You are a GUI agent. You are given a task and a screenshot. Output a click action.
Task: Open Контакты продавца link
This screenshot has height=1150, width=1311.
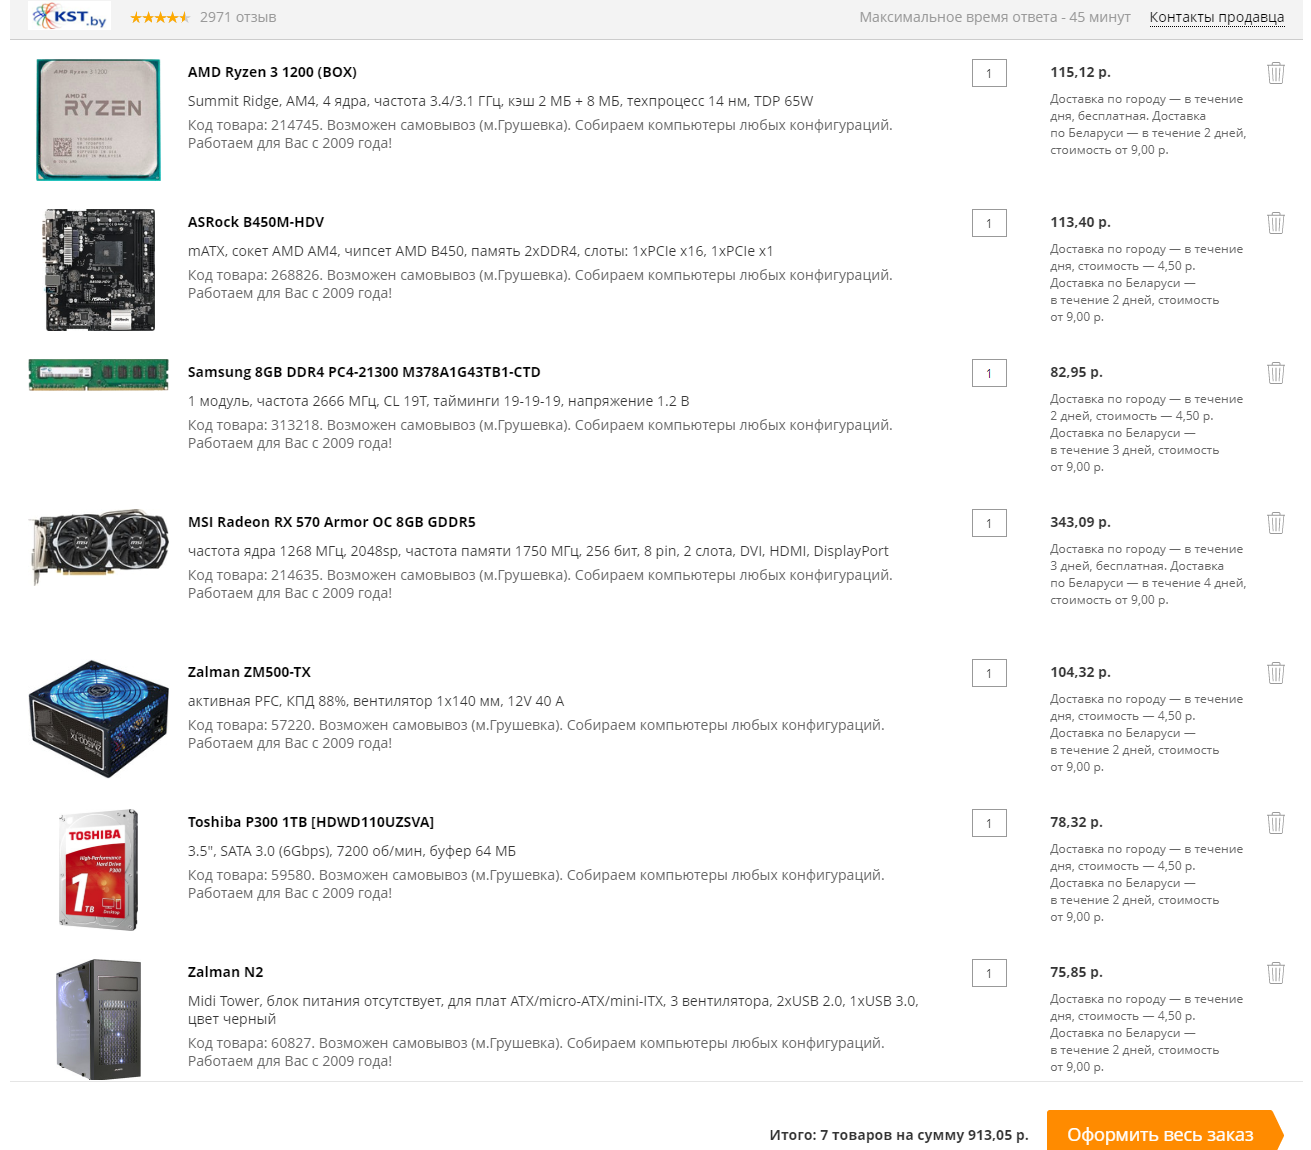pos(1216,17)
